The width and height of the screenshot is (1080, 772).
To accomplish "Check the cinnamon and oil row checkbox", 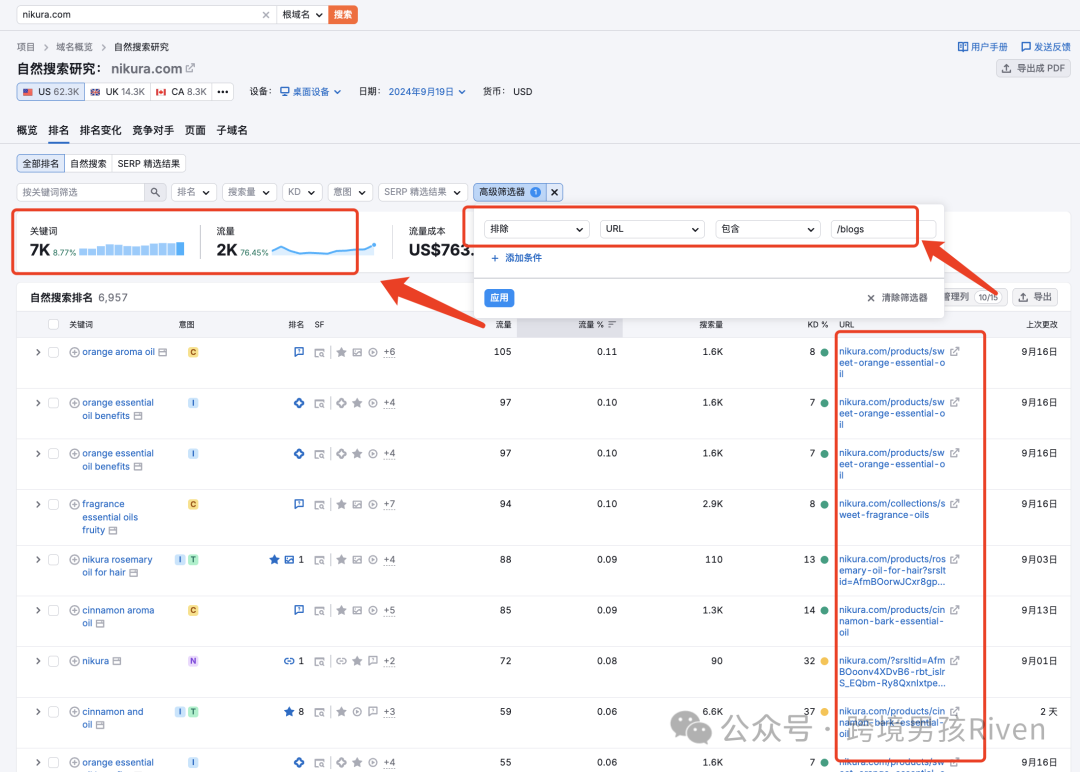I will (53, 712).
